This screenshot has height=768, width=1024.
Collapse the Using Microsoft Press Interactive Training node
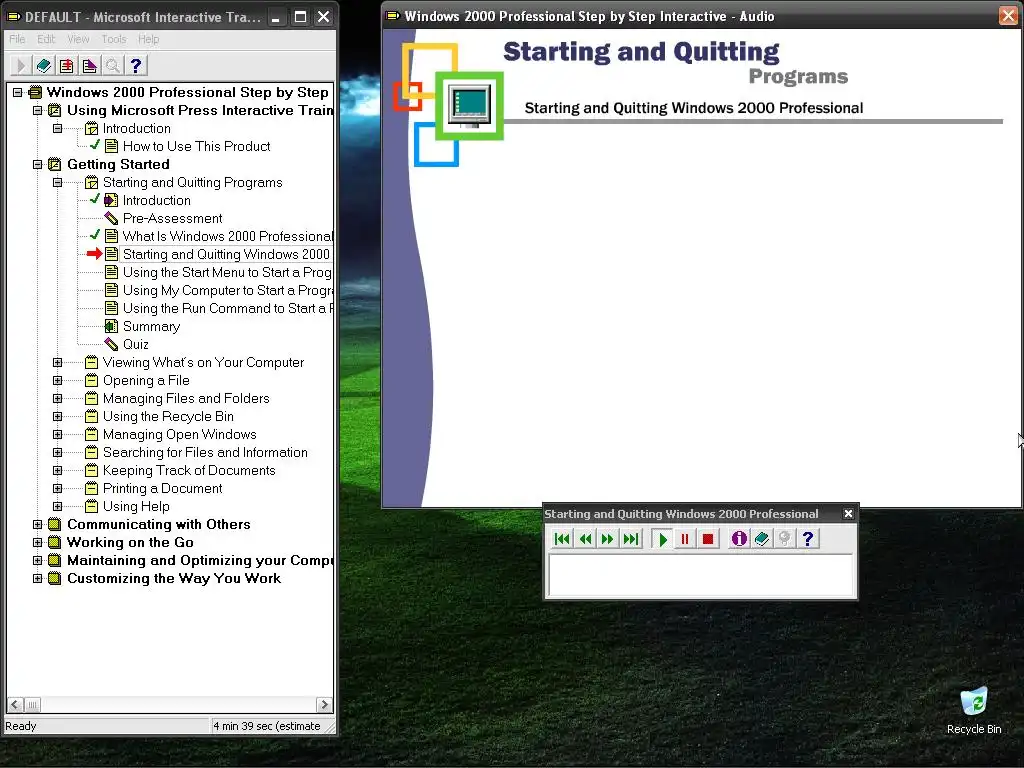coord(37,110)
